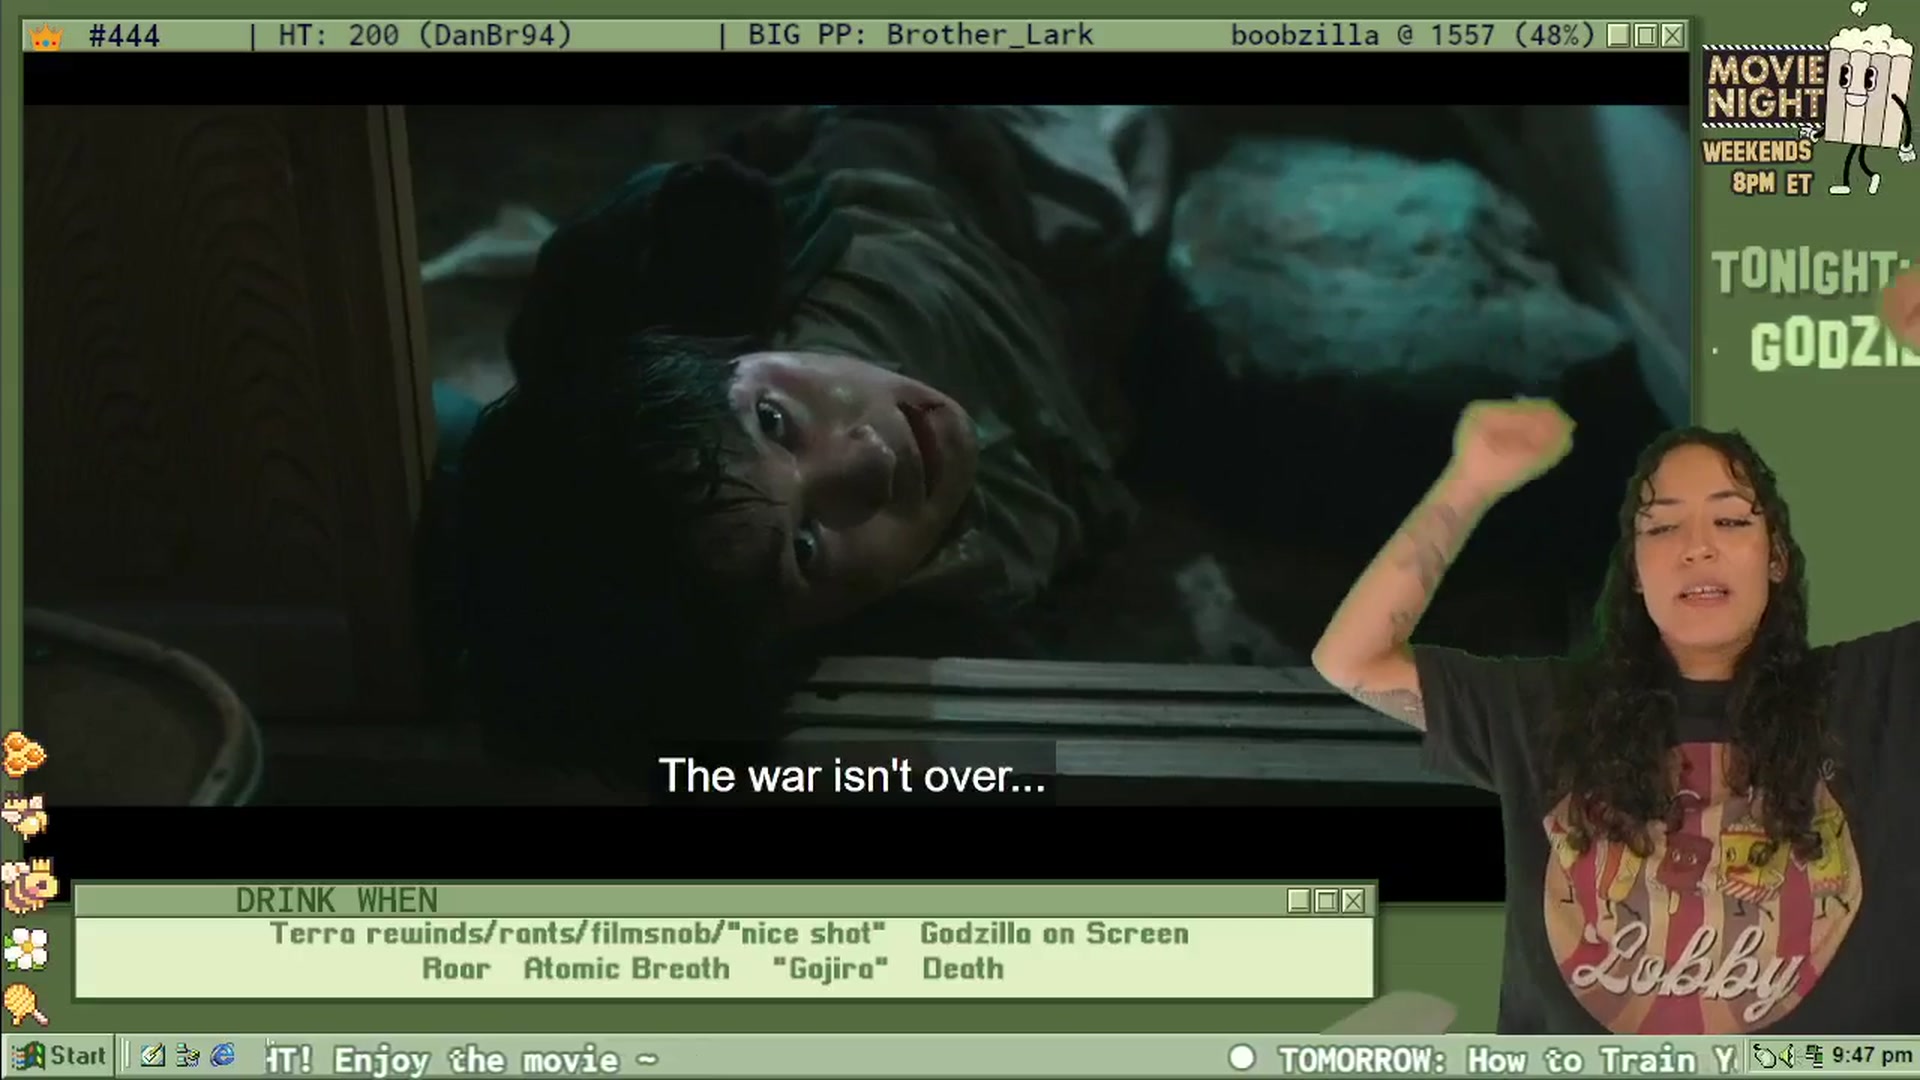Minimize the movie player window

[1619, 36]
